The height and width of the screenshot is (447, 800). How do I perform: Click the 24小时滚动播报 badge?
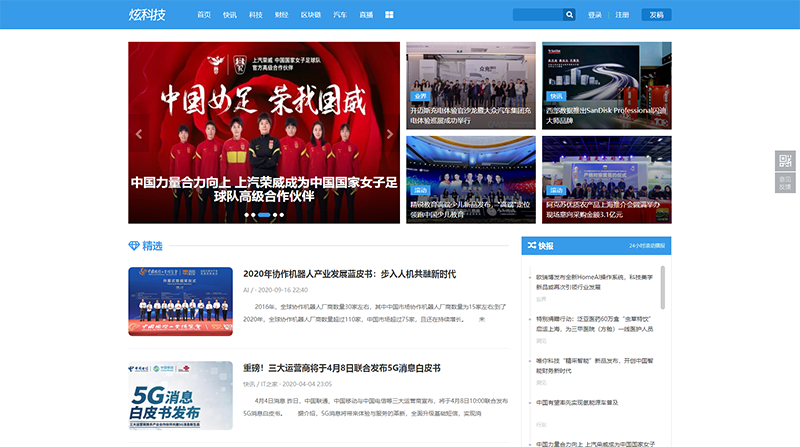coord(647,245)
